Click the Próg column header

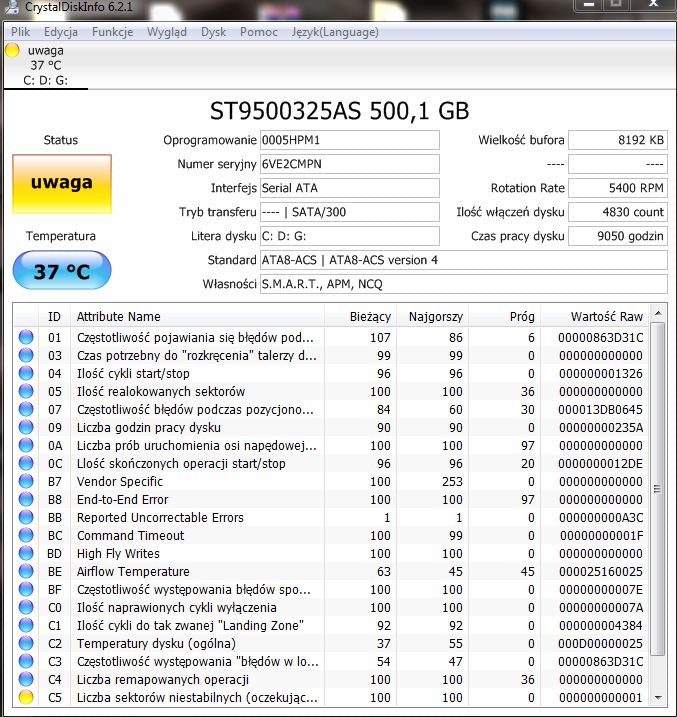(x=505, y=316)
